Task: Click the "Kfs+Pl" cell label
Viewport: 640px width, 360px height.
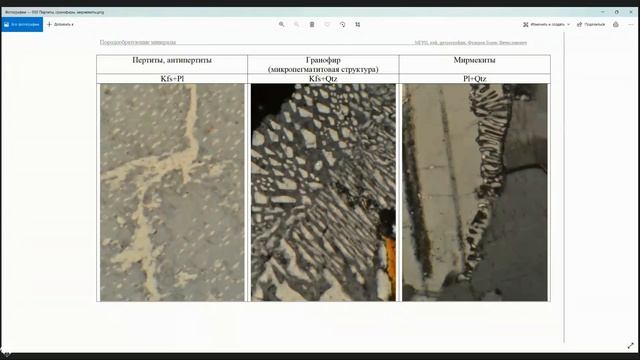Action: [172, 78]
